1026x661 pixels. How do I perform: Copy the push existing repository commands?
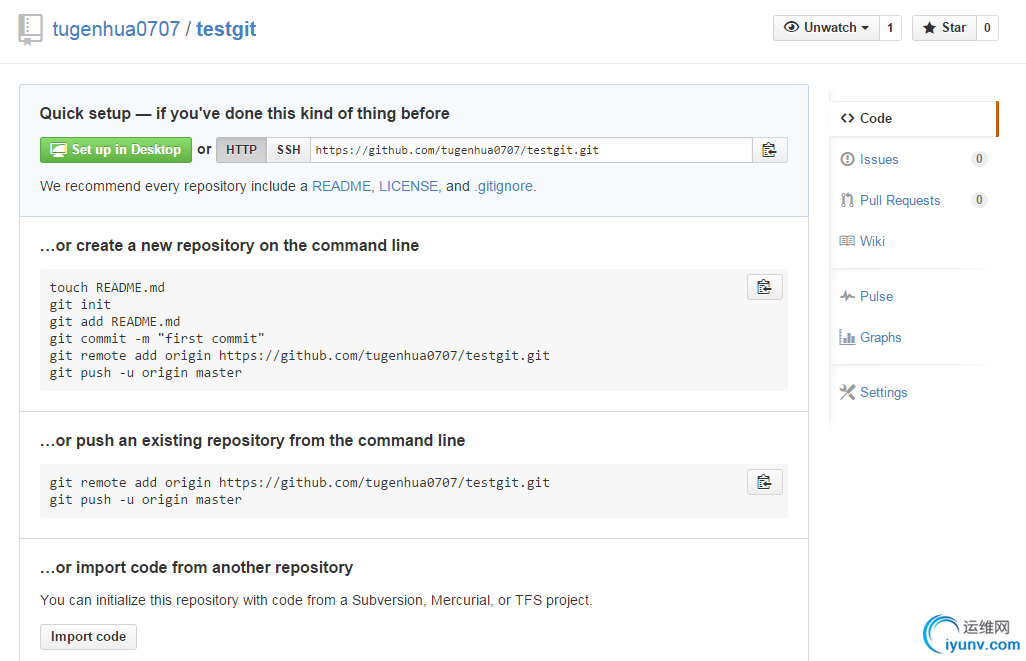(x=764, y=482)
